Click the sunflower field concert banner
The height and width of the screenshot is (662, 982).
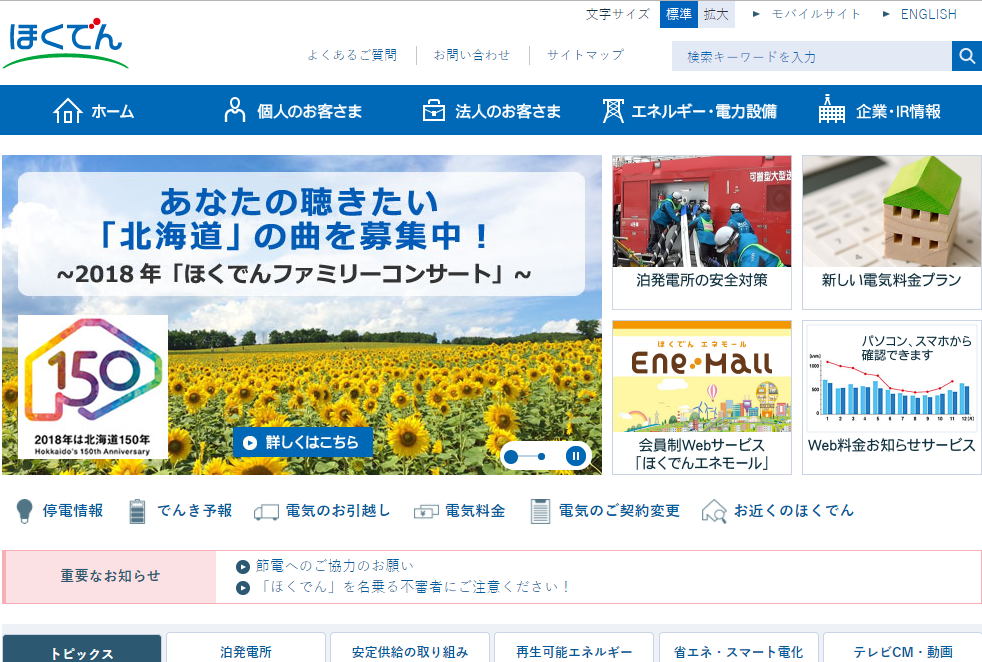pos(302,314)
